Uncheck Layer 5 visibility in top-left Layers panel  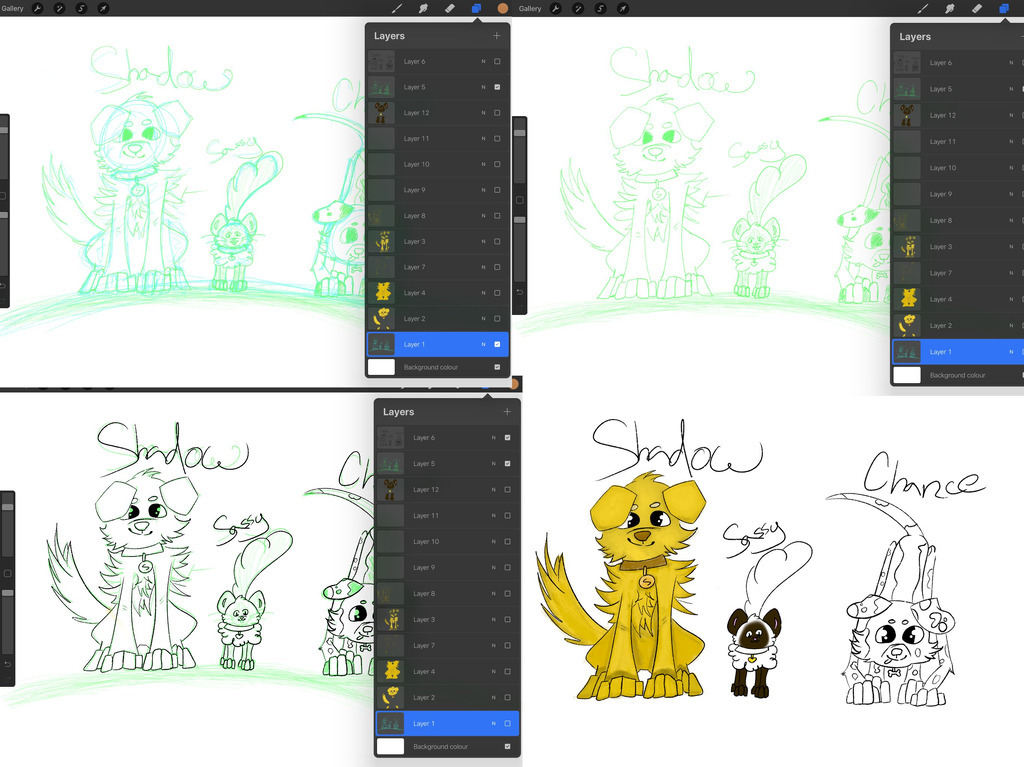pos(497,87)
